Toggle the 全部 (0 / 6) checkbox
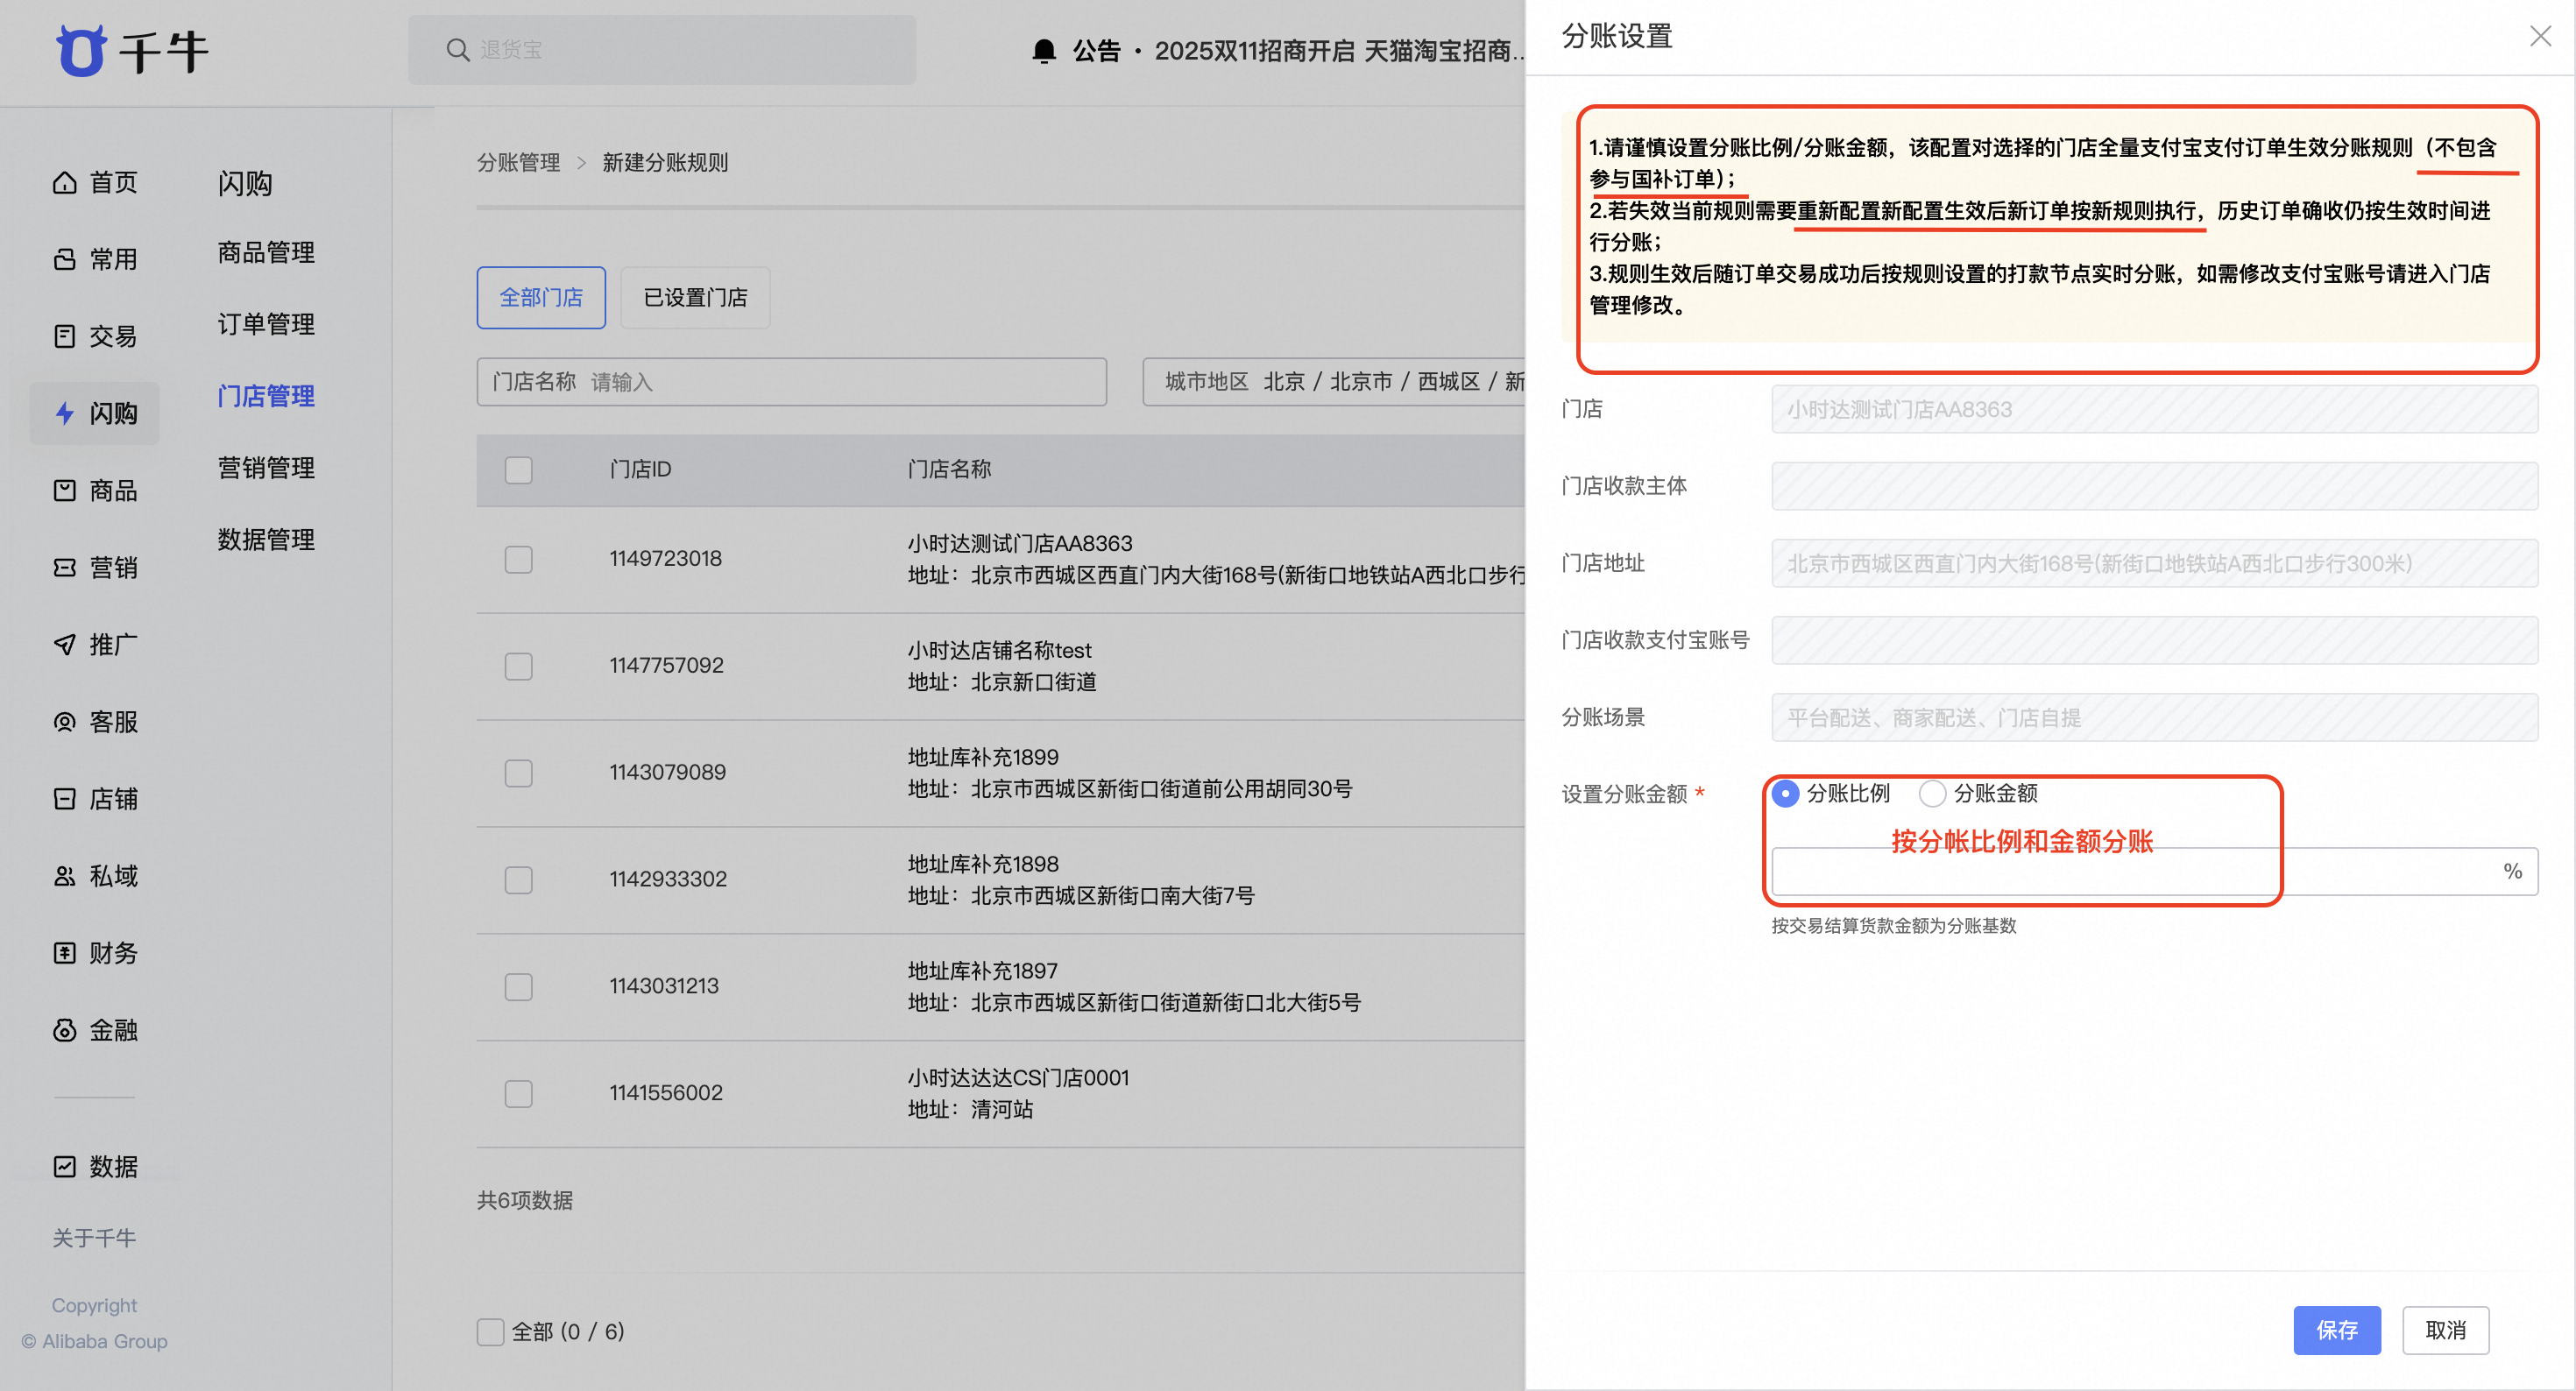The height and width of the screenshot is (1391, 2576). (490, 1332)
